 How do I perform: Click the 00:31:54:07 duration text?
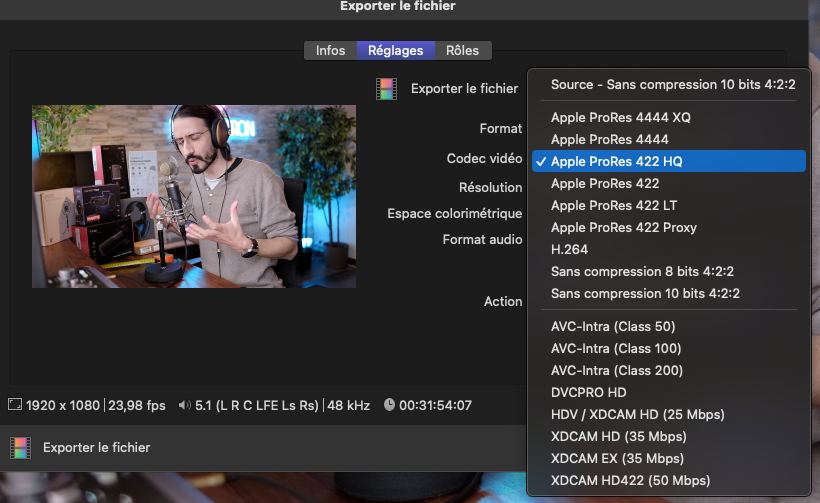[435, 405]
